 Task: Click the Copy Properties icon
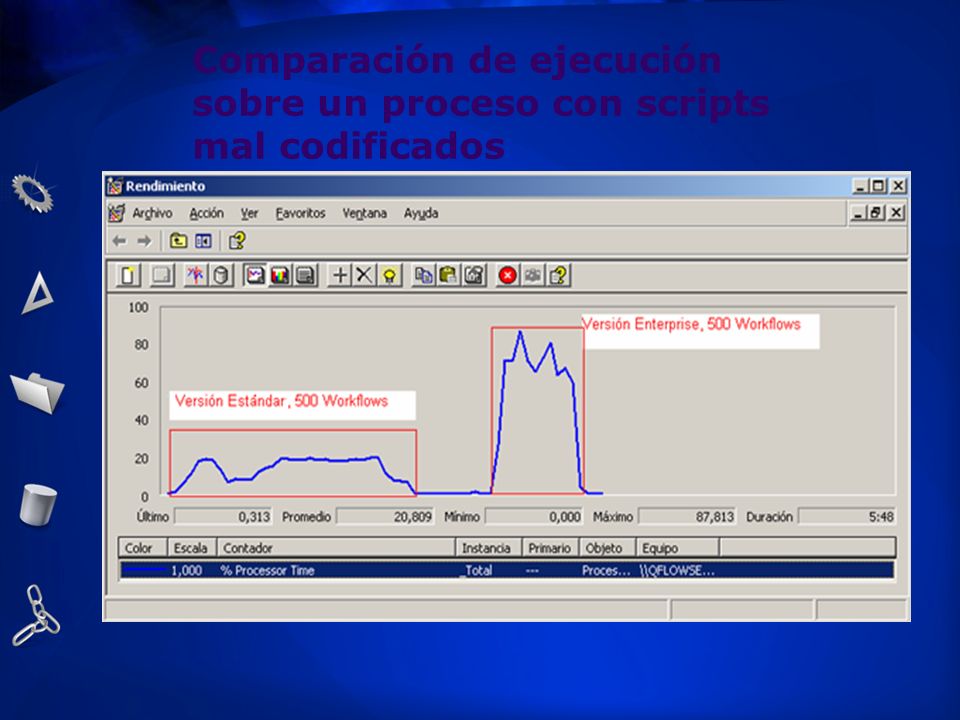click(424, 276)
